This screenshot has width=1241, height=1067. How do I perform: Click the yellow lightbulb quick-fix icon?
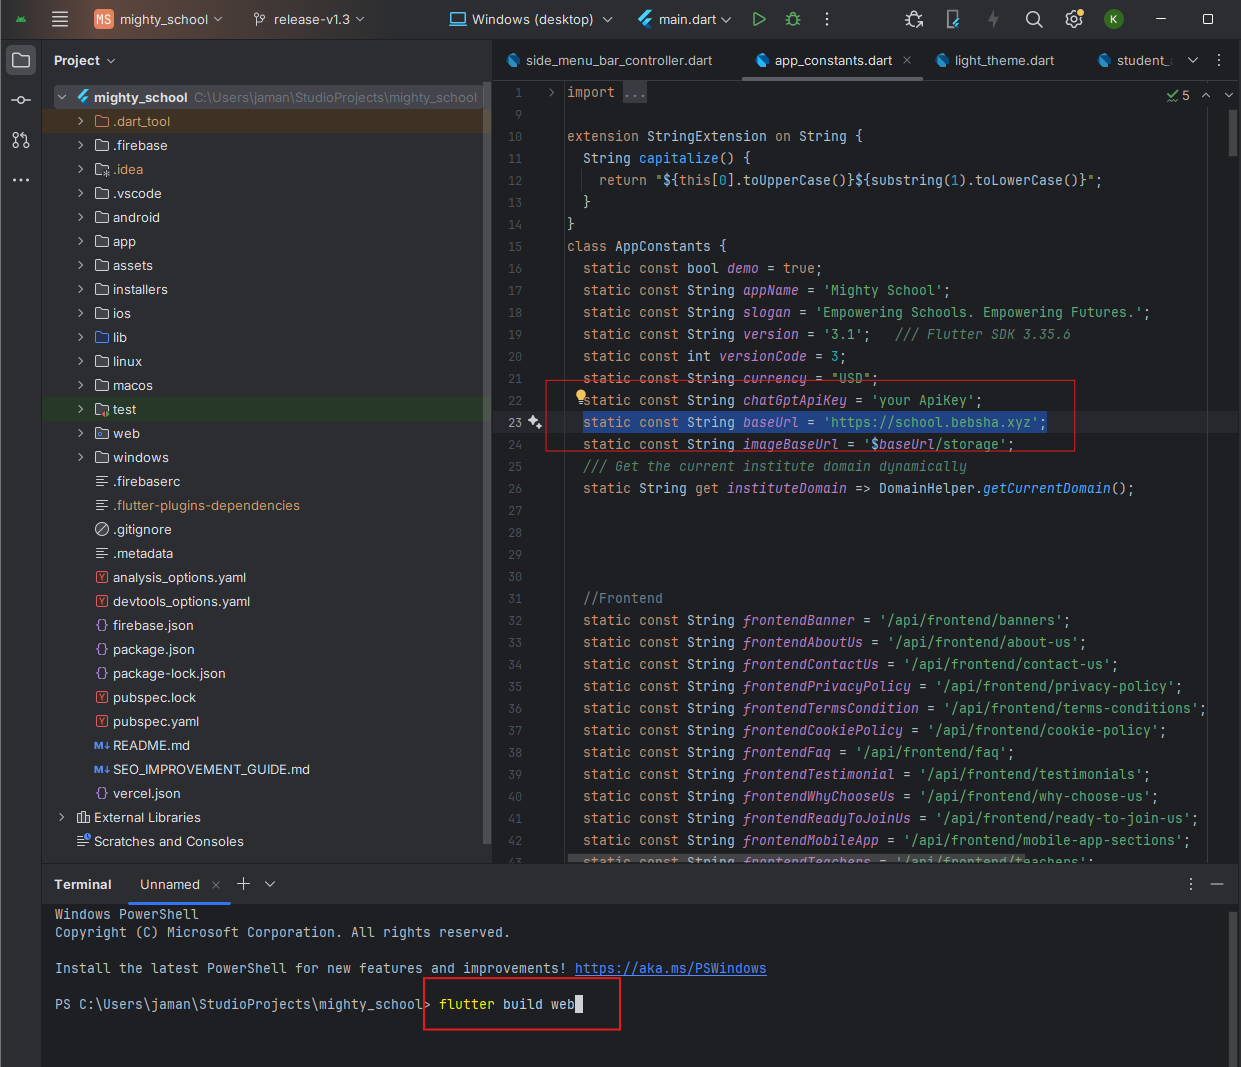click(x=581, y=397)
